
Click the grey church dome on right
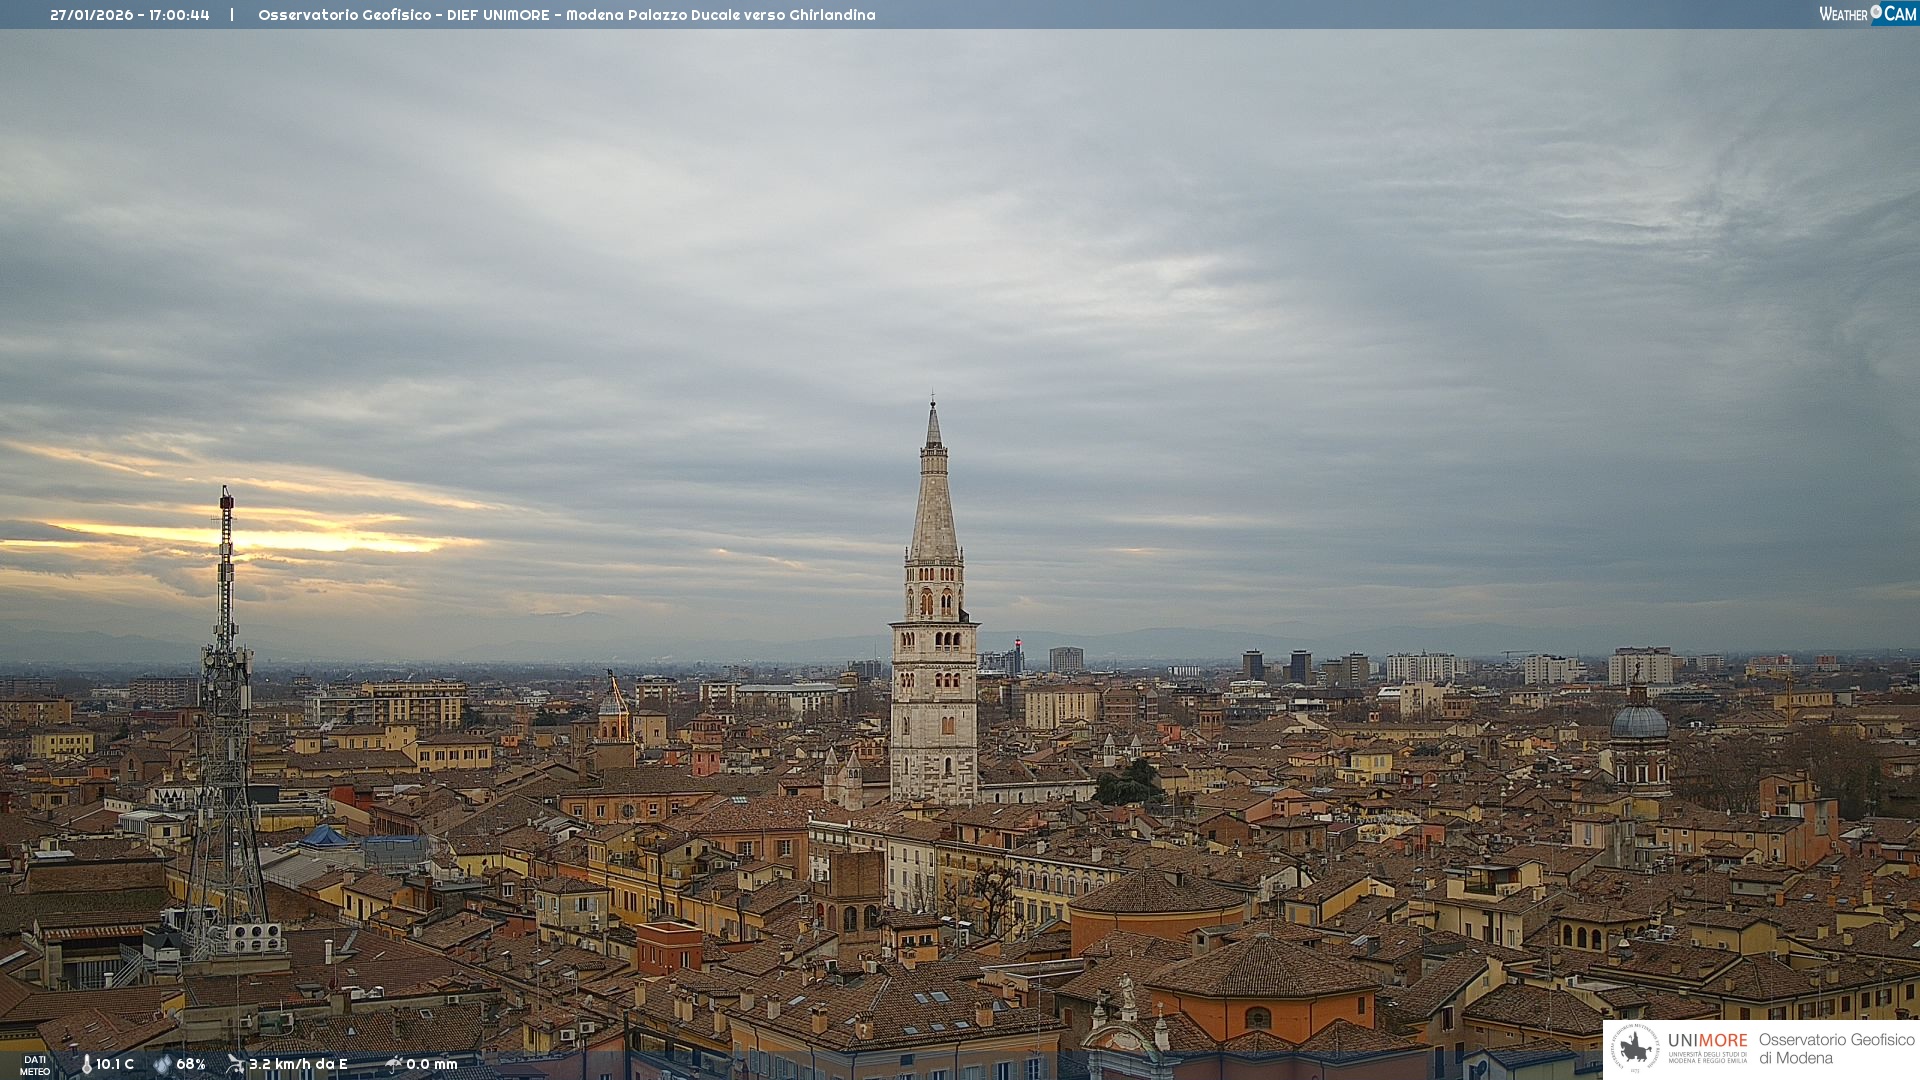pyautogui.click(x=1639, y=722)
